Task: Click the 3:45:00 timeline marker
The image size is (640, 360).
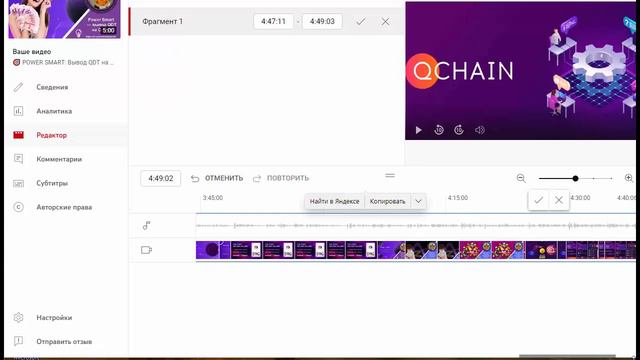Action: 213,198
